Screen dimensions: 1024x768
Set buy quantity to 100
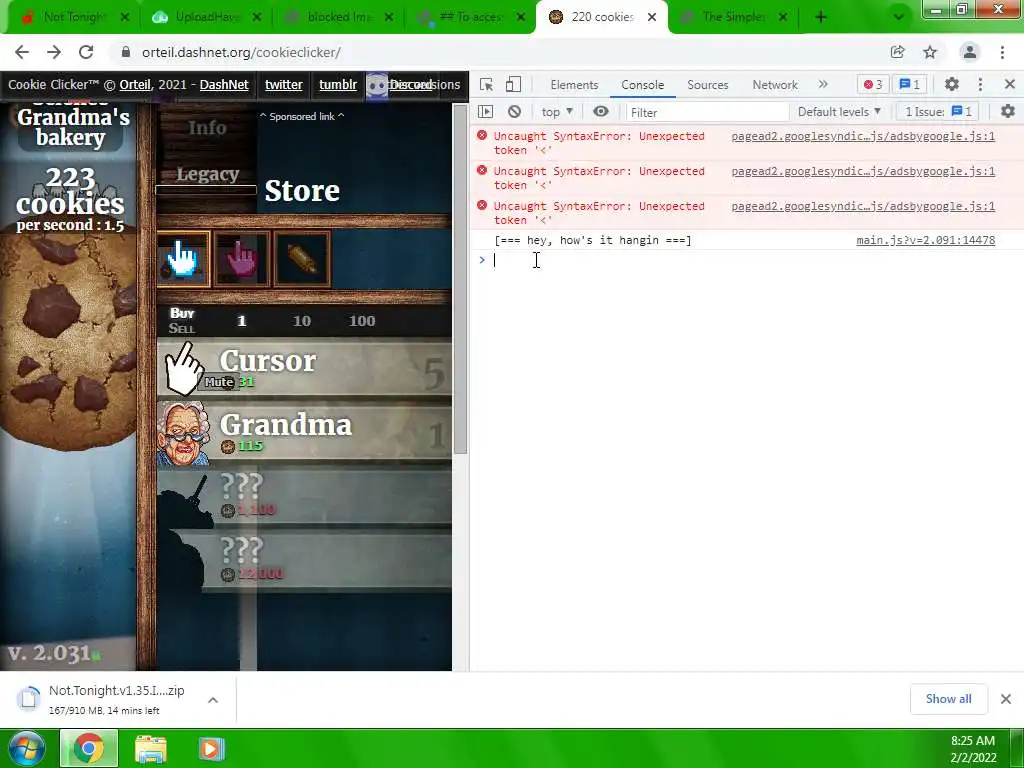[x=362, y=321]
